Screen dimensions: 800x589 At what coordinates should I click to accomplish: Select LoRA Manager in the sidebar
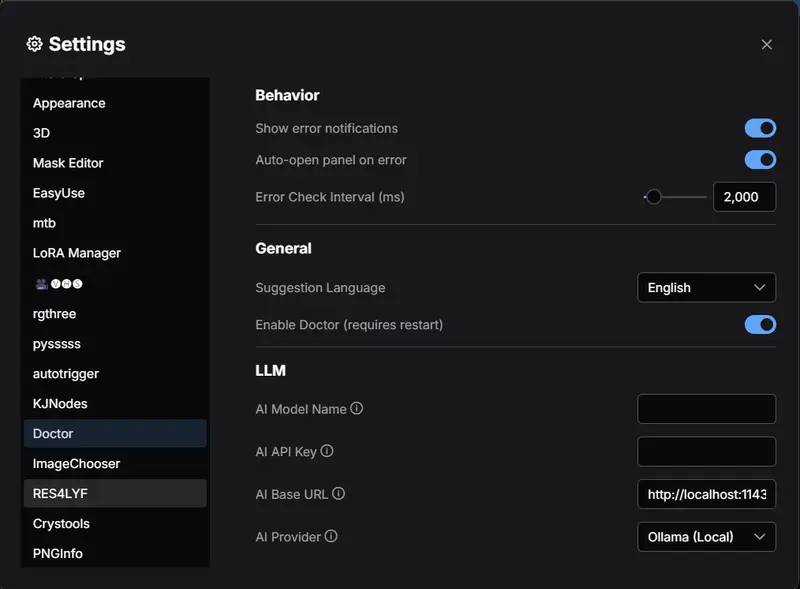[x=77, y=253]
